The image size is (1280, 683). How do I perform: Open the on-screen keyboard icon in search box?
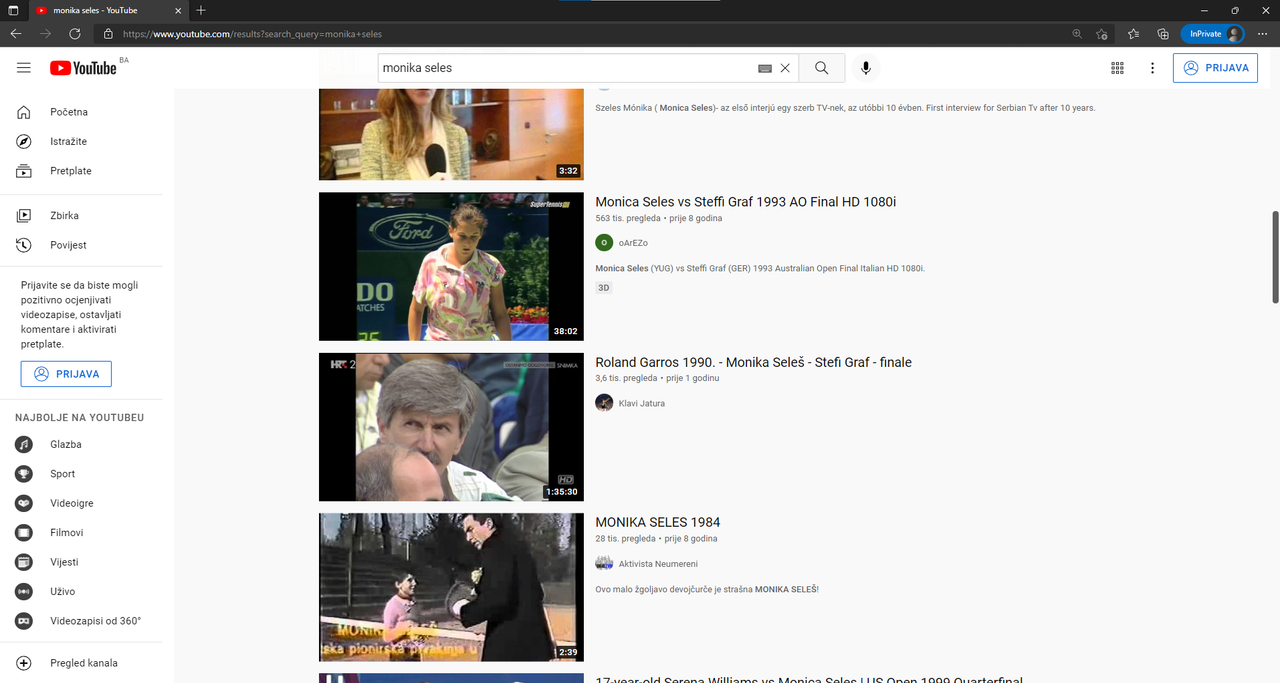point(765,68)
